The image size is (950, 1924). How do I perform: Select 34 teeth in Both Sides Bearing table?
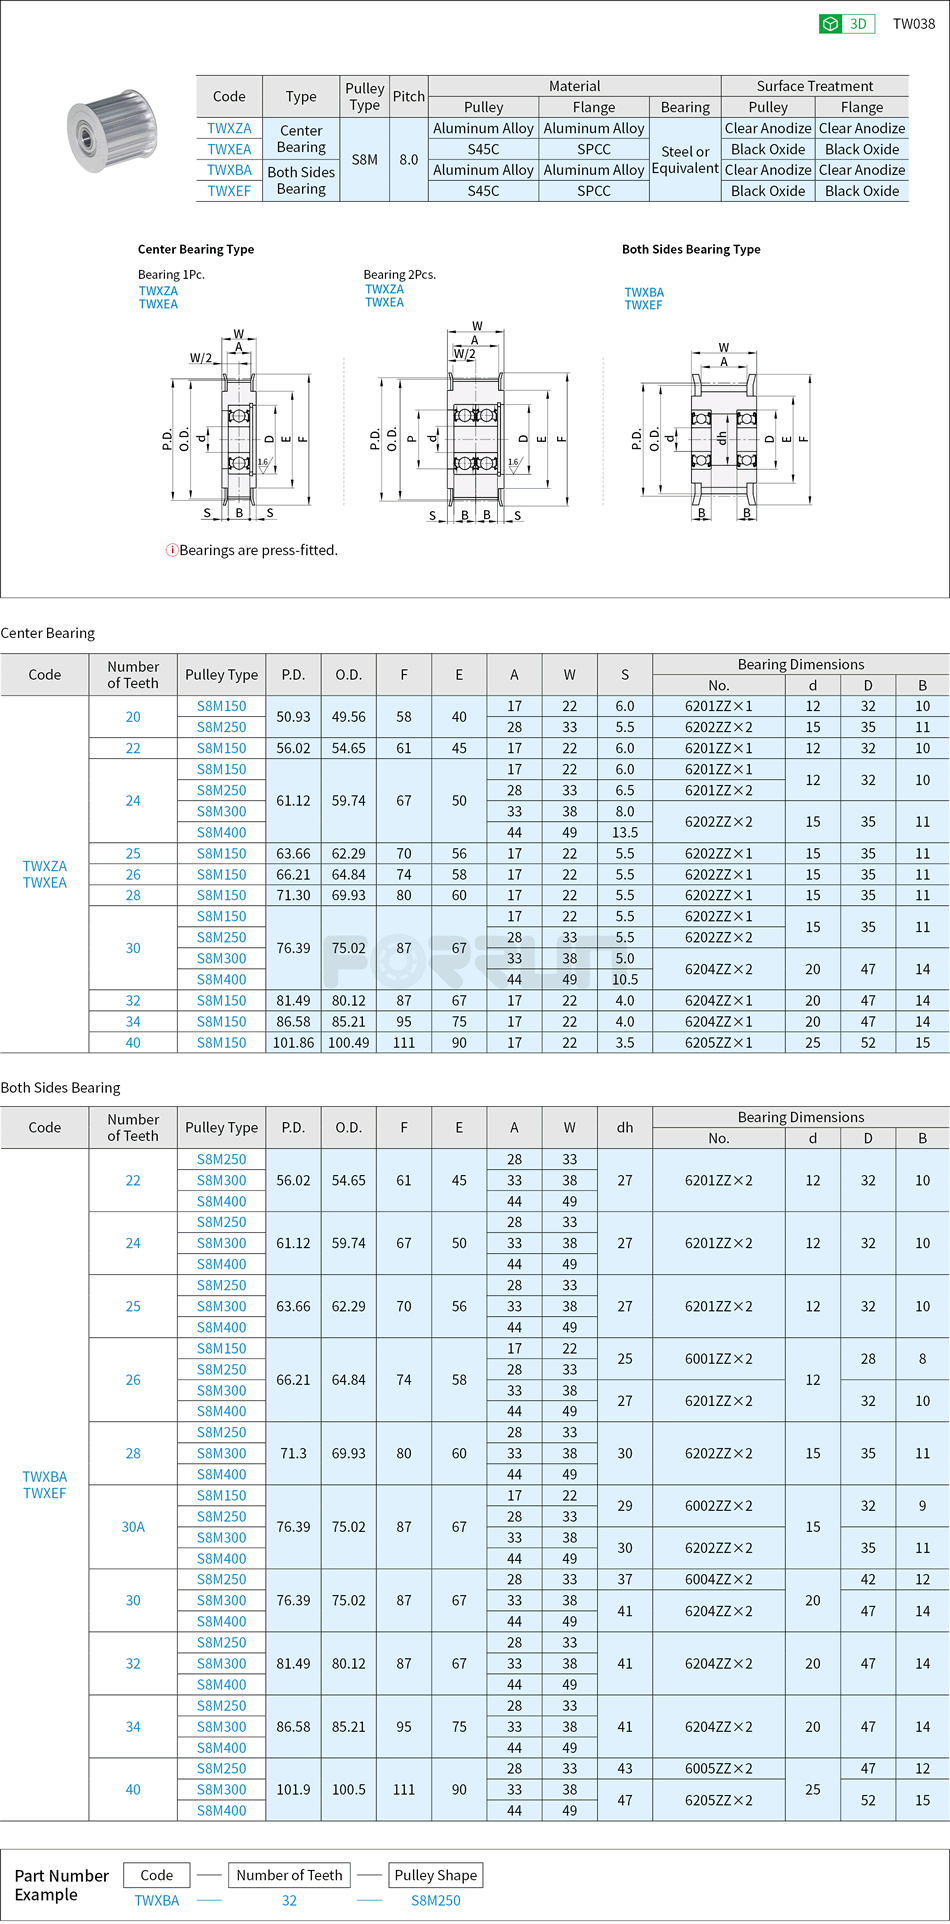click(x=133, y=1727)
